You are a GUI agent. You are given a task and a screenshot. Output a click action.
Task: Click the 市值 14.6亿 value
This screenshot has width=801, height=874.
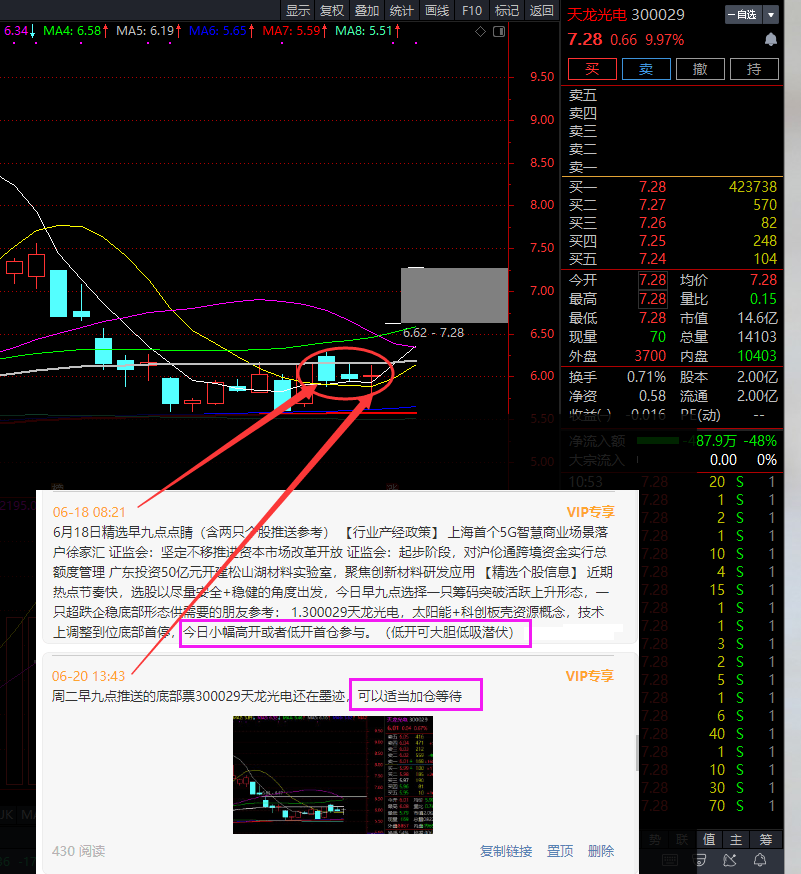(x=757, y=318)
